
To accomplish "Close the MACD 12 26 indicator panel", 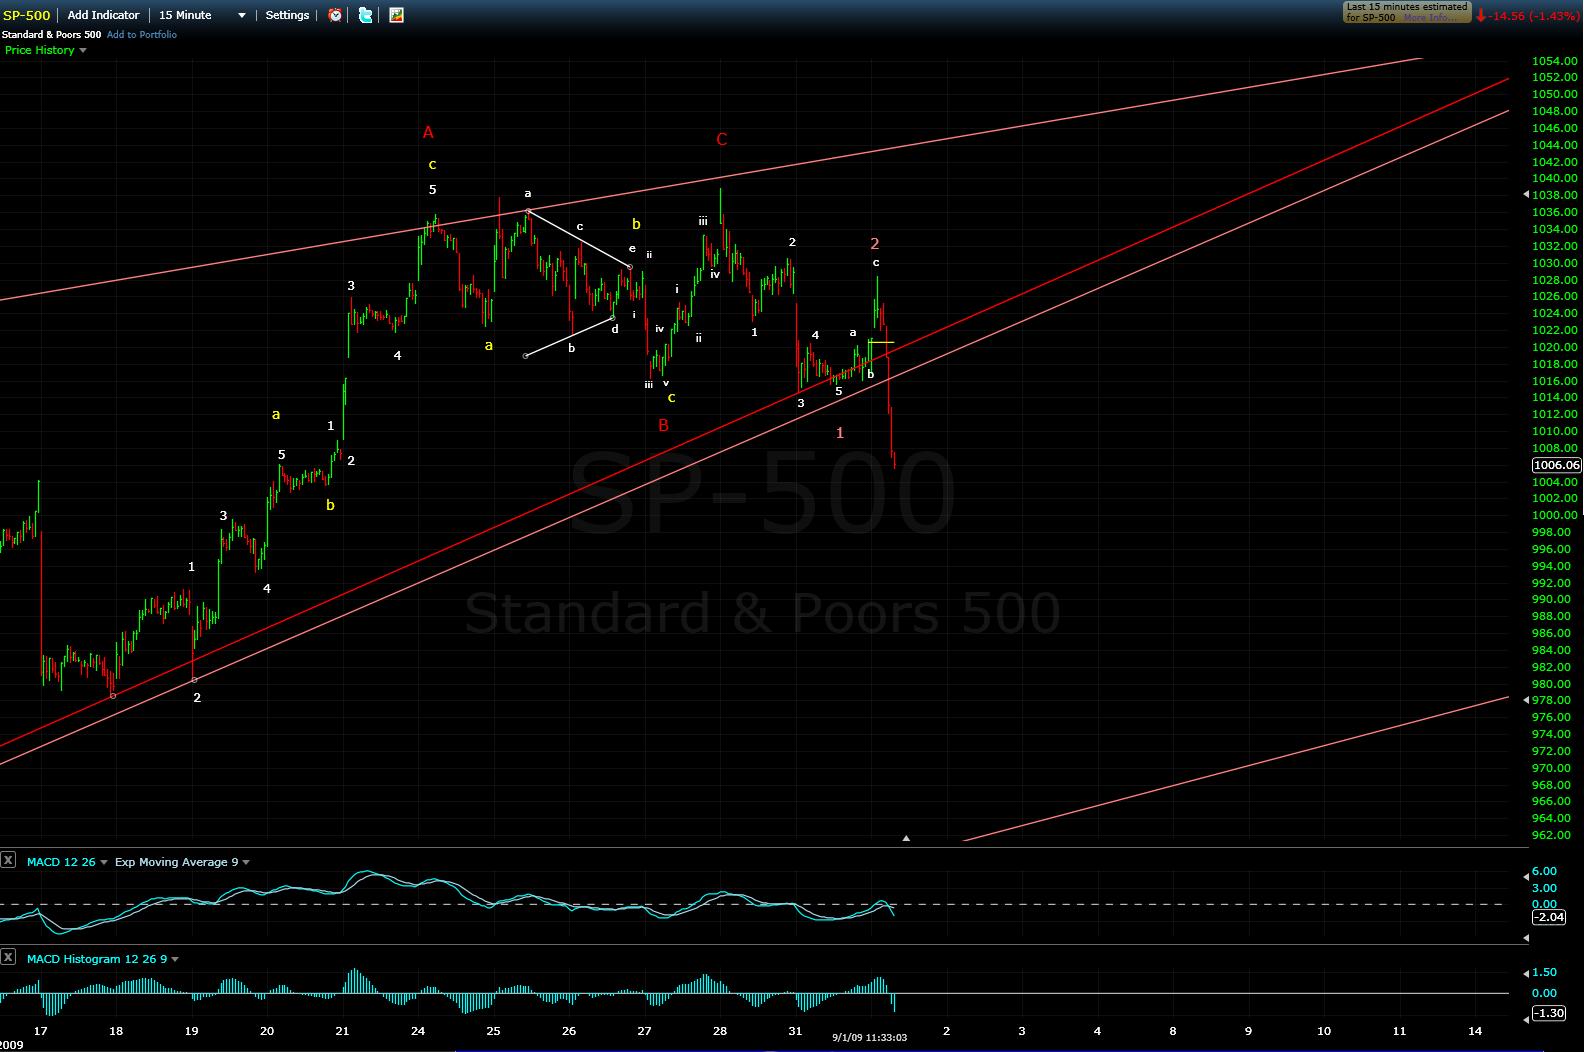I will tap(8, 861).
